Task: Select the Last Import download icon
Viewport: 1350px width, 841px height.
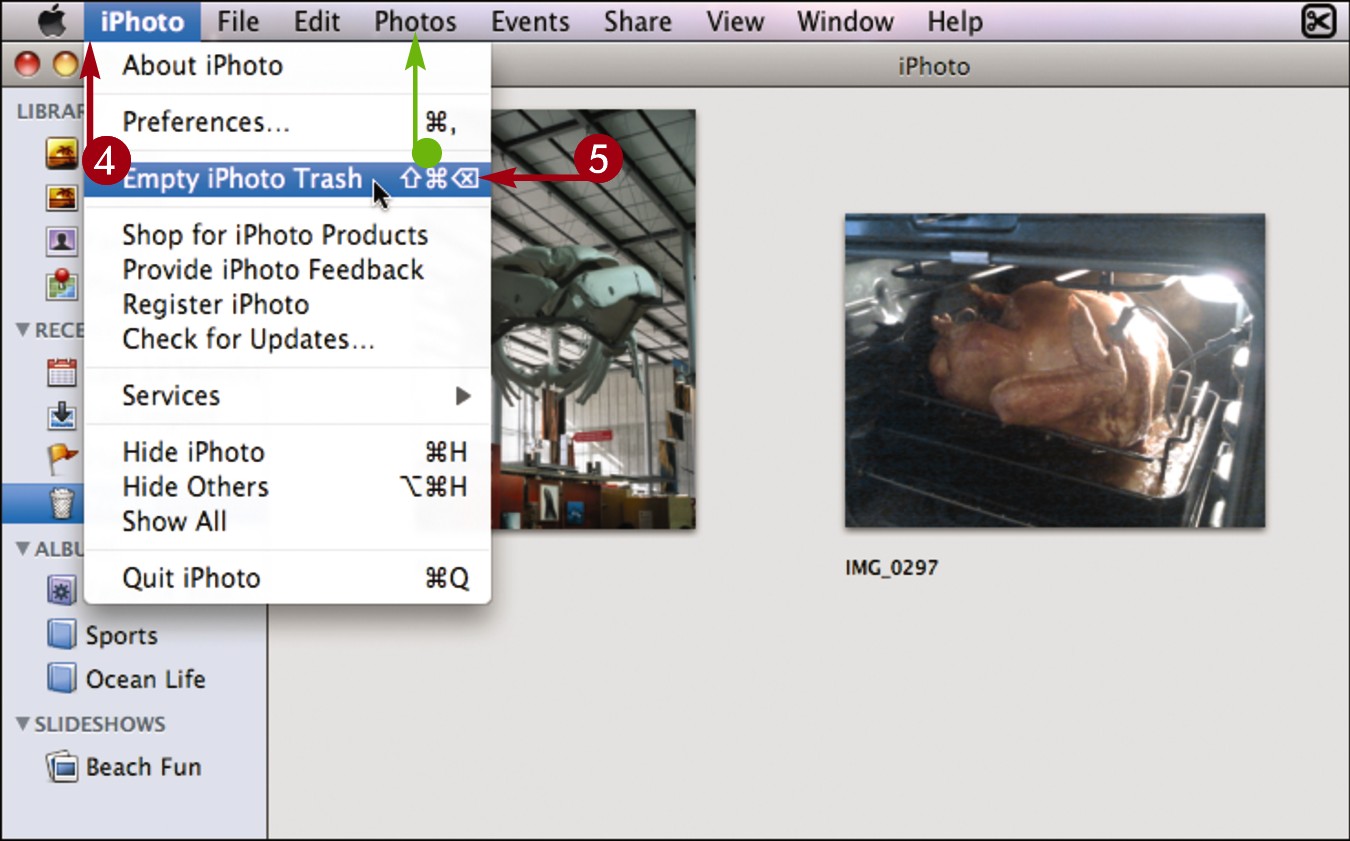Action: pyautogui.click(x=62, y=416)
